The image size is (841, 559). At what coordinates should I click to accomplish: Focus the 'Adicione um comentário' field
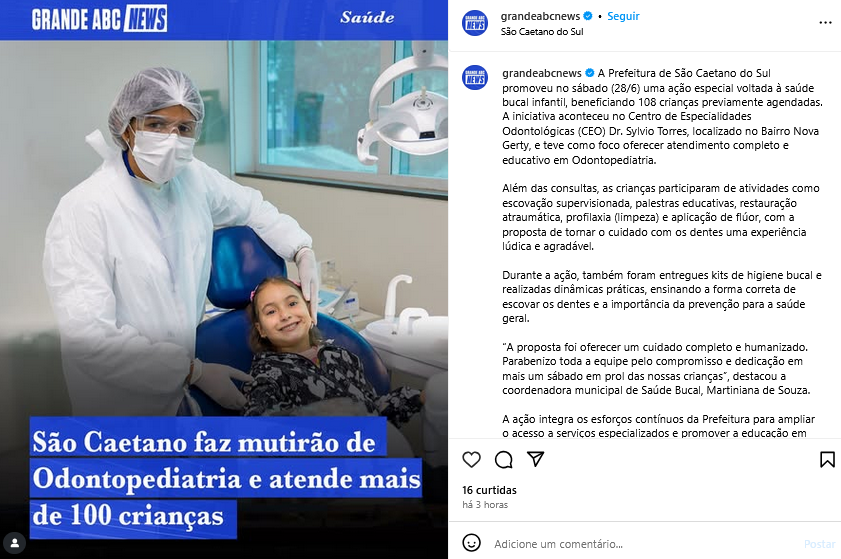[644, 544]
